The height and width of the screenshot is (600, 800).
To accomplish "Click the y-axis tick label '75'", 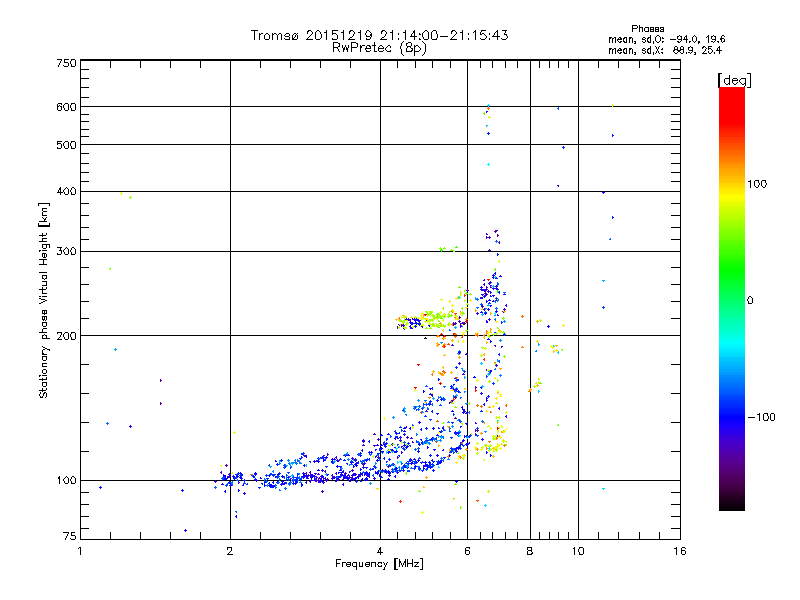I will click(x=70, y=536).
